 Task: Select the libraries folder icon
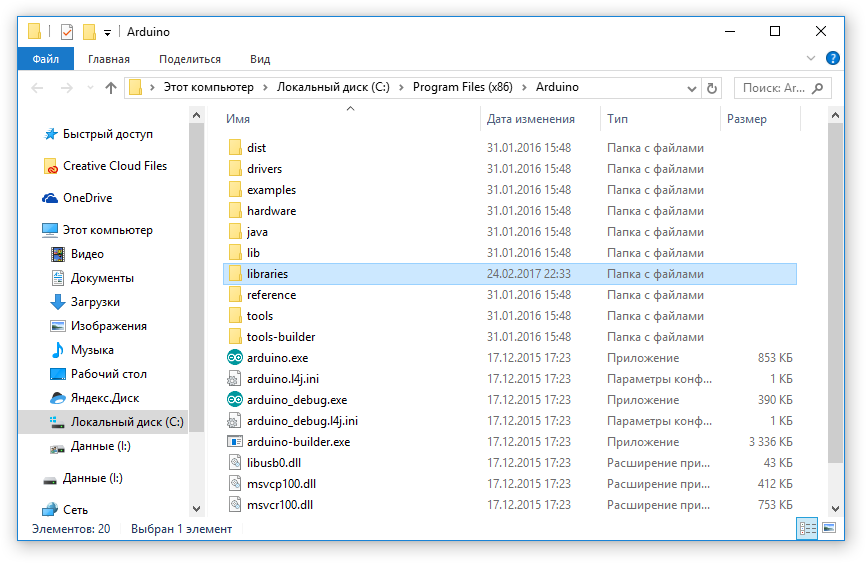235,273
